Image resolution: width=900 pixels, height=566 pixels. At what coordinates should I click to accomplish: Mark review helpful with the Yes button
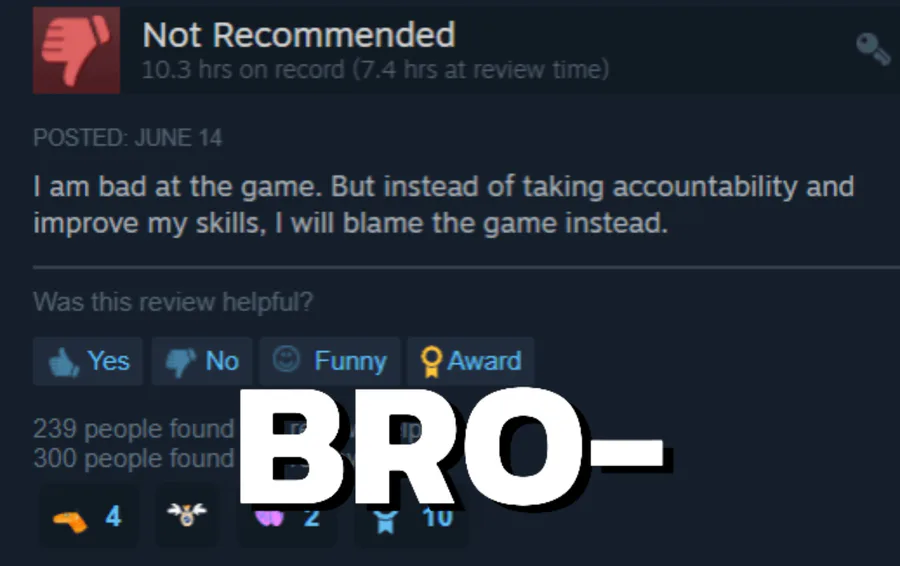point(88,361)
